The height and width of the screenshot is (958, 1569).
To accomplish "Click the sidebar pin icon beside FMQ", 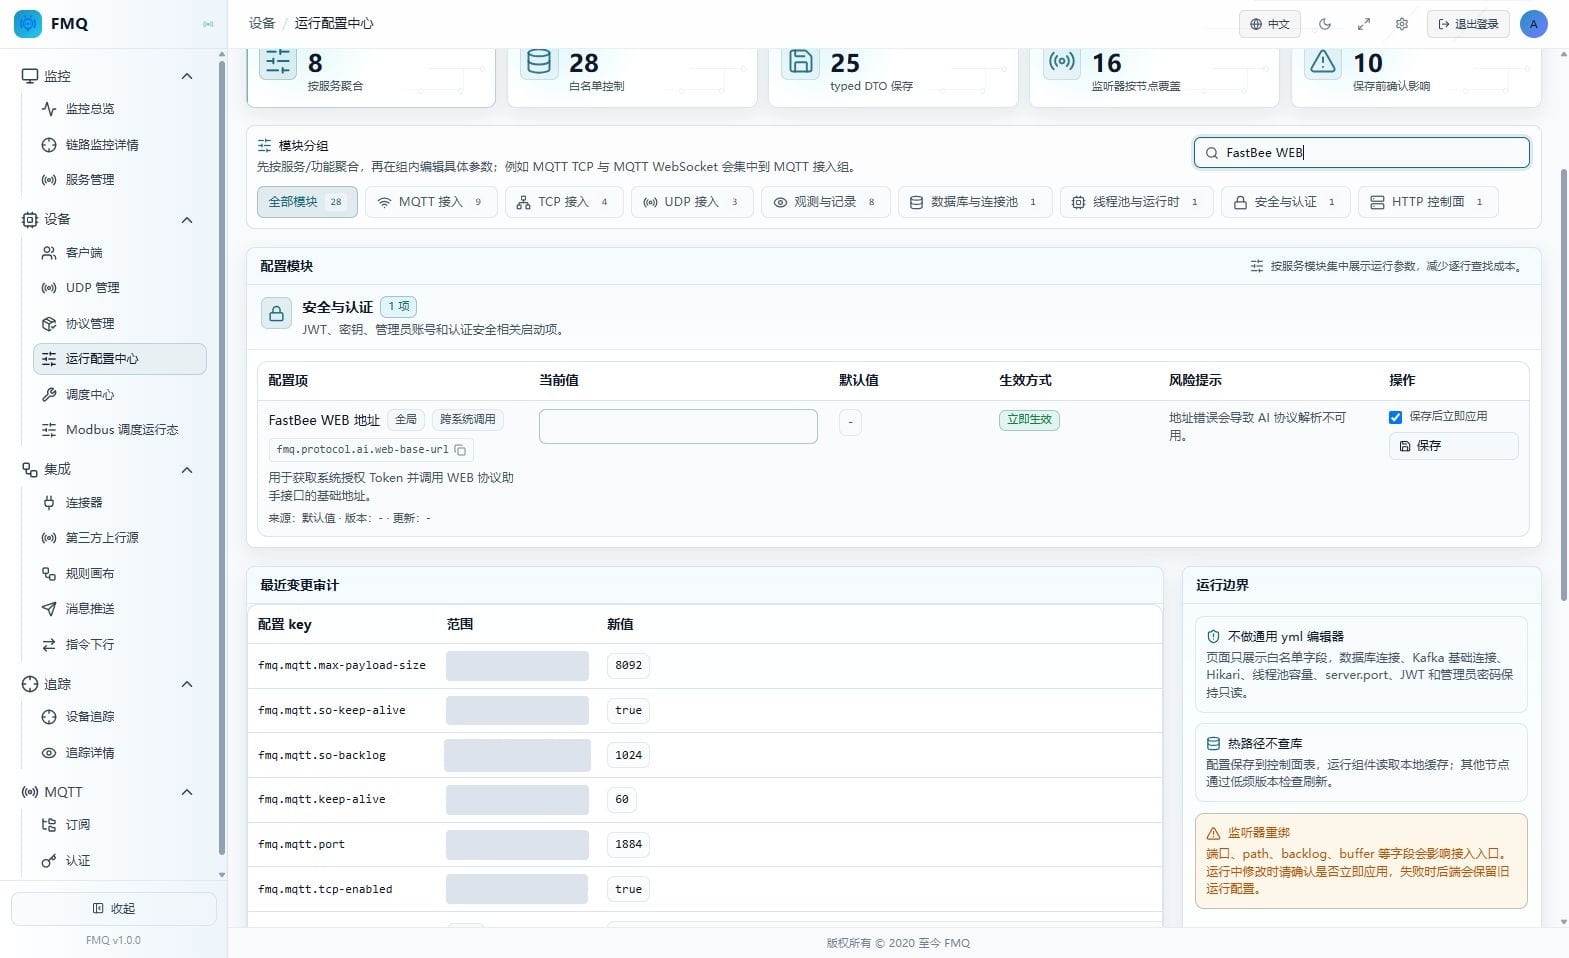I will pos(208,24).
